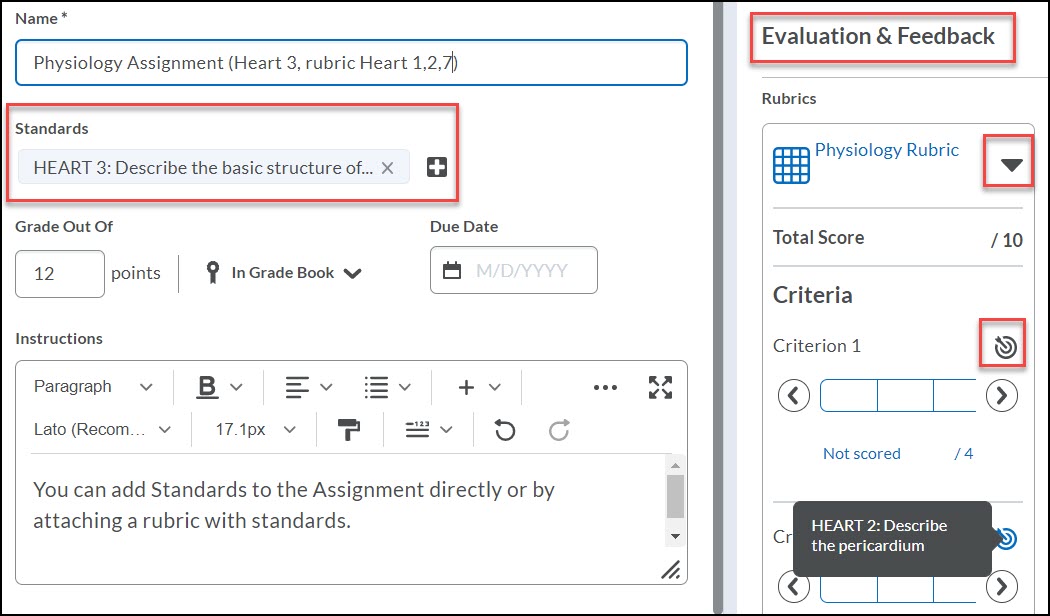Screen dimensions: 1050x616
Task: Click Criterion 1 previous level arrow
Action: click(x=794, y=395)
